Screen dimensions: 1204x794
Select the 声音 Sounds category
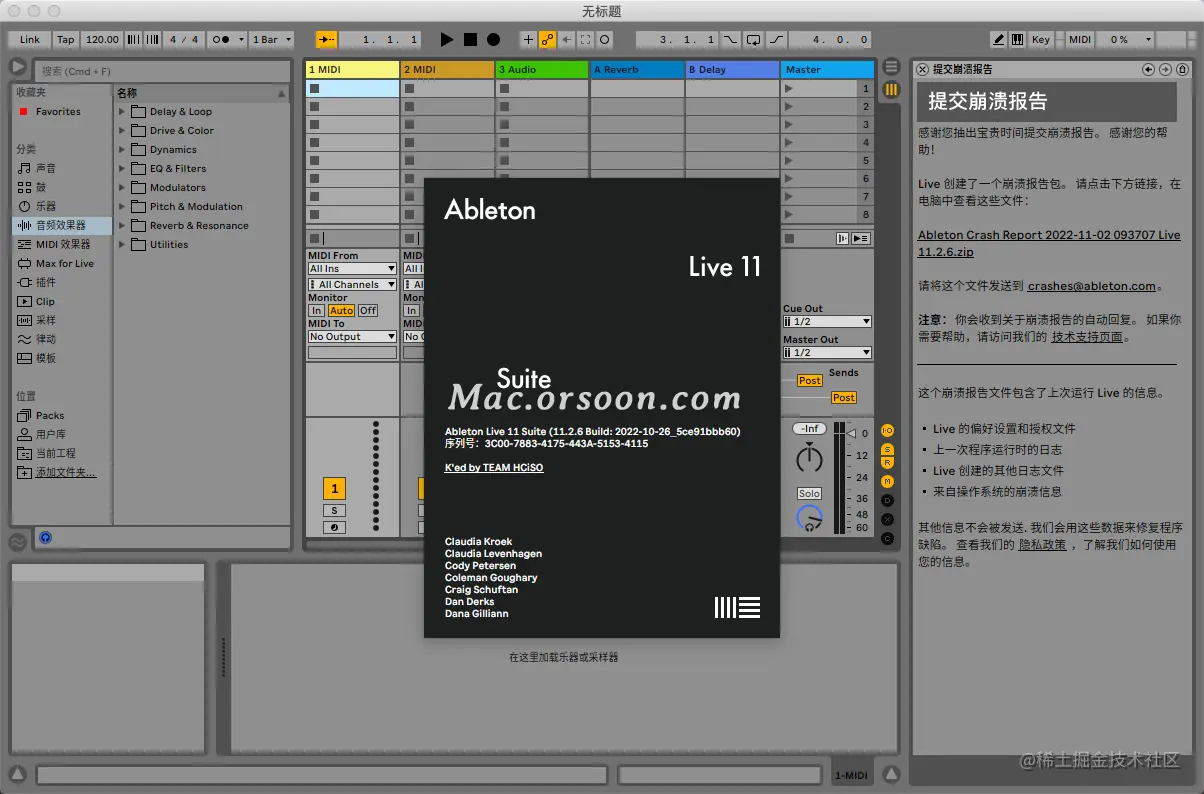[46, 168]
